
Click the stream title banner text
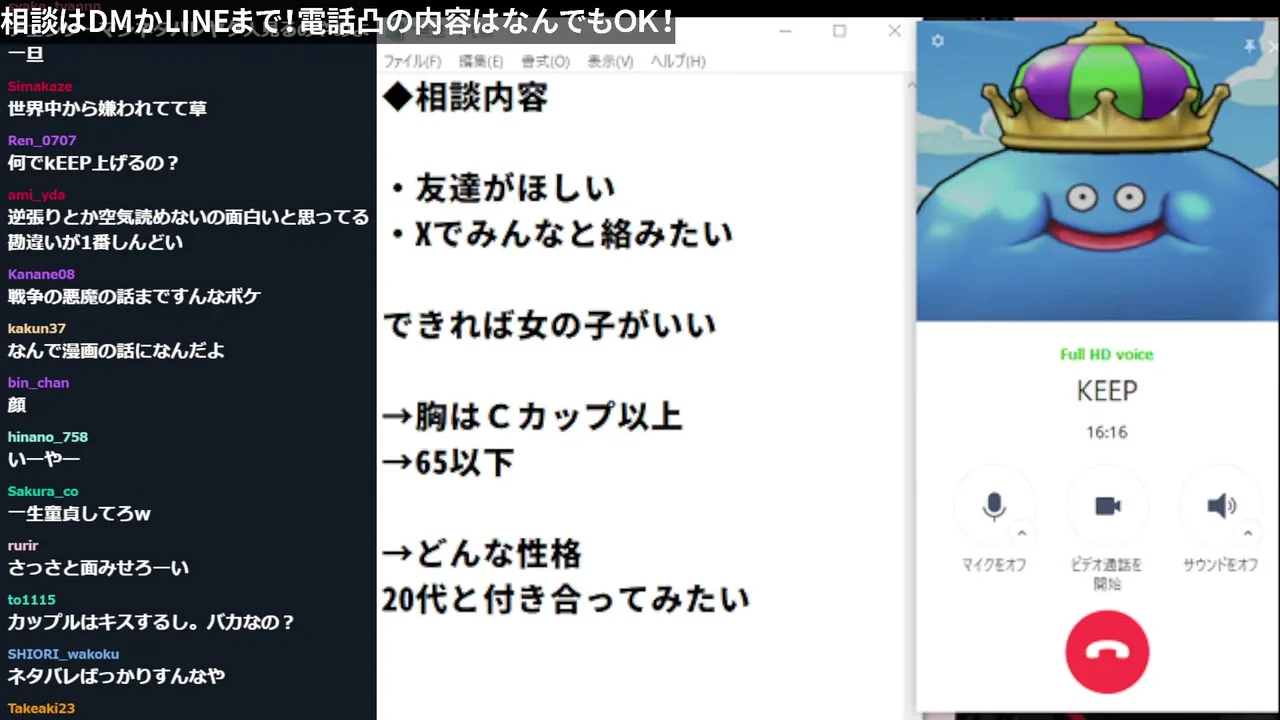(x=338, y=21)
